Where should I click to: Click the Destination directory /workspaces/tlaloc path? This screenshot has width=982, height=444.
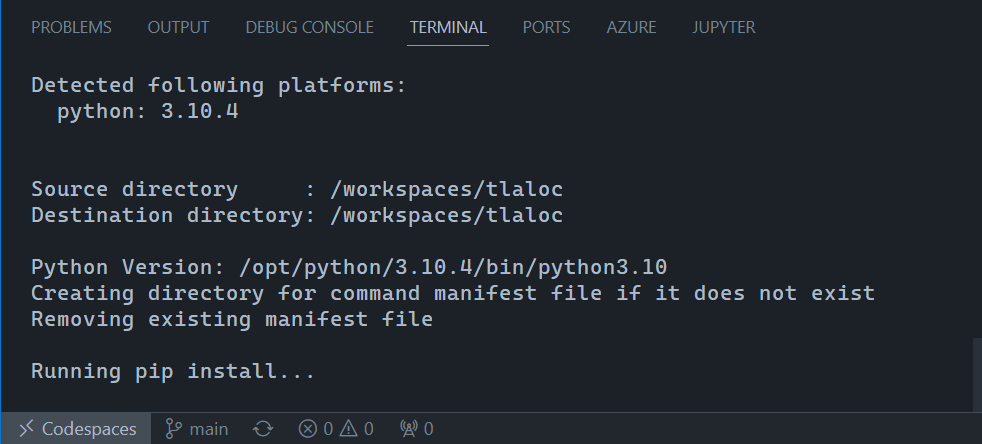(447, 216)
